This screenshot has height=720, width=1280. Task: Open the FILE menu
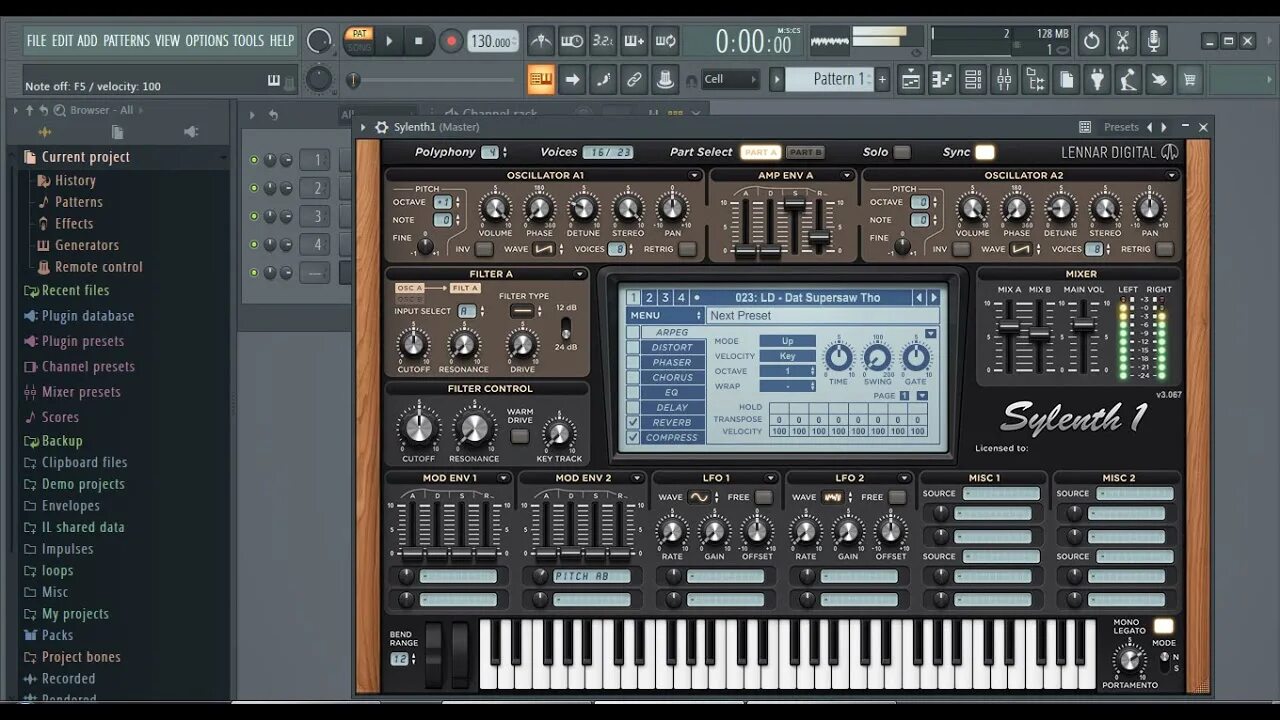pos(37,41)
